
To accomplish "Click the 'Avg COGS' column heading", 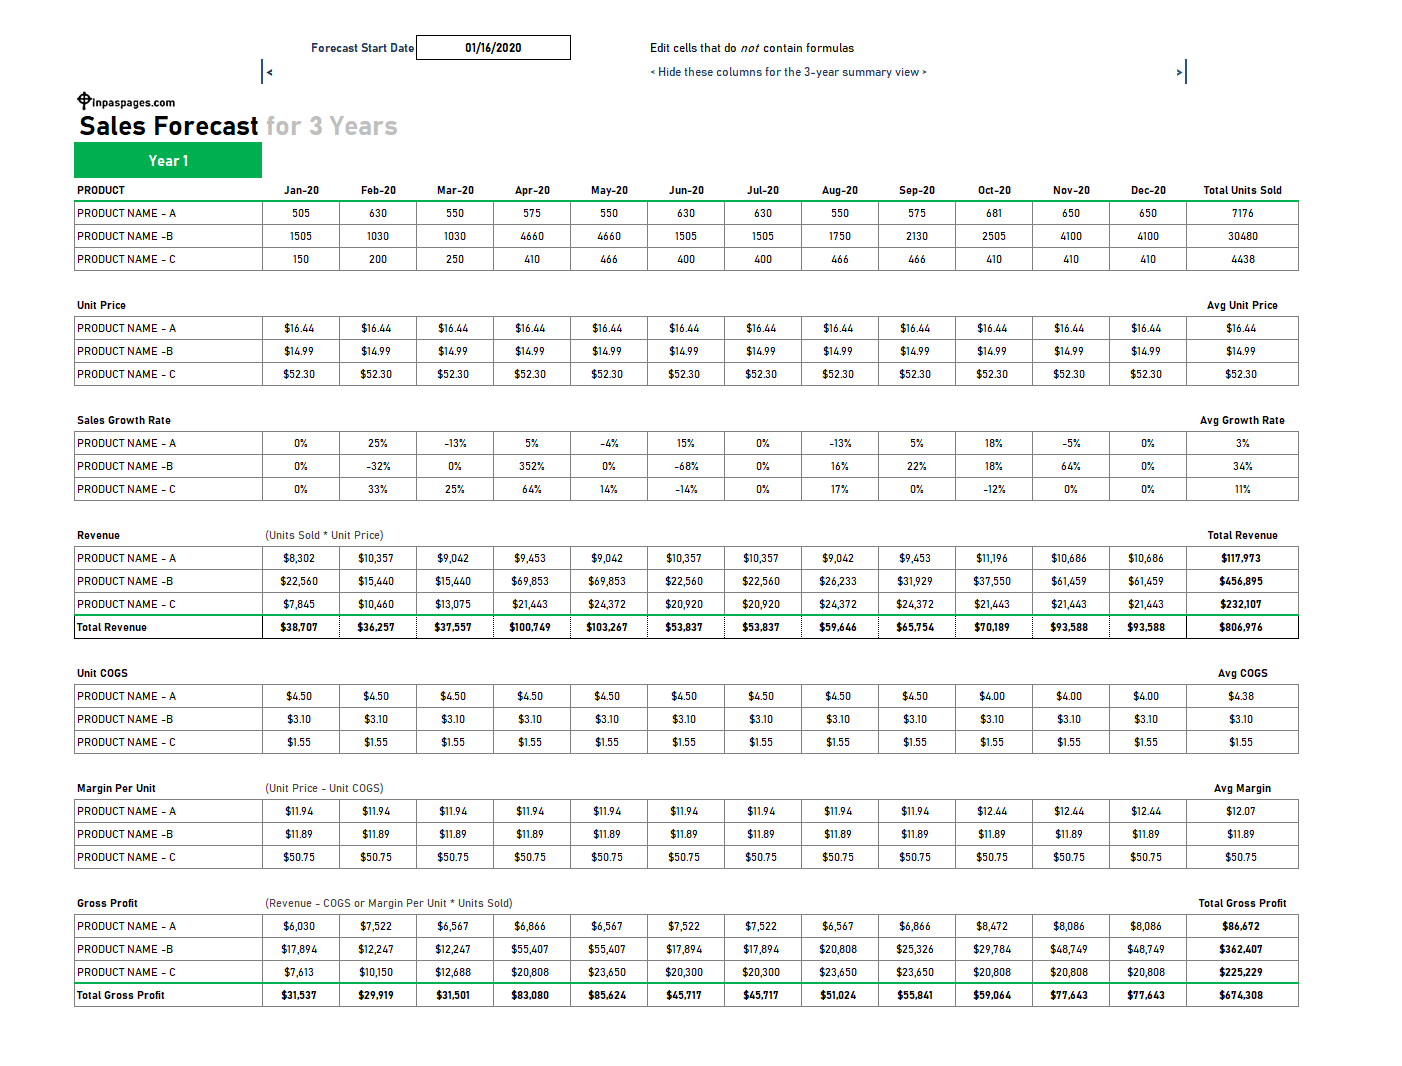I will [x=1242, y=673].
